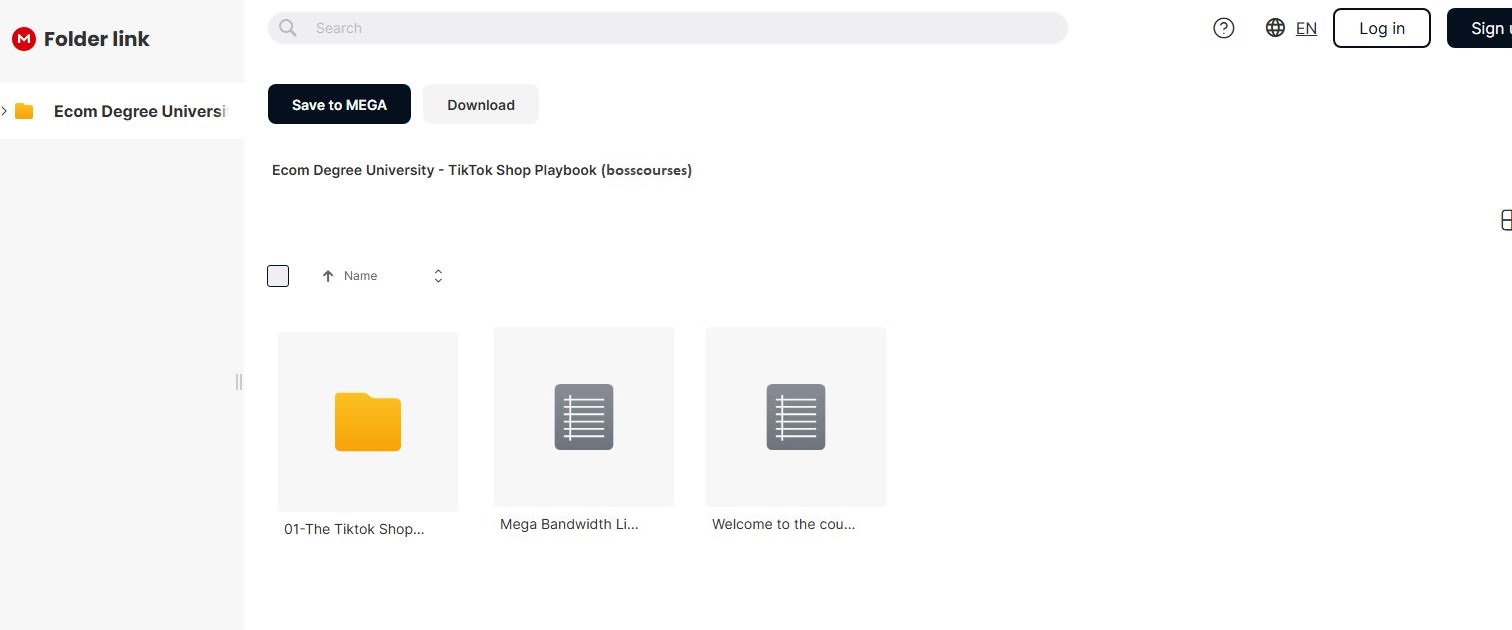This screenshot has width=1512, height=630.
Task: Open the 01-The Tiktok Shop folder icon
Action: pos(368,422)
